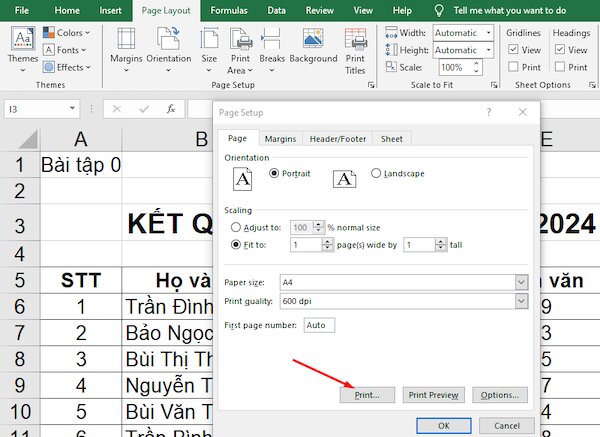Open the Name Box dropdown arrow
Image resolution: width=600 pixels, height=437 pixels.
72,109
